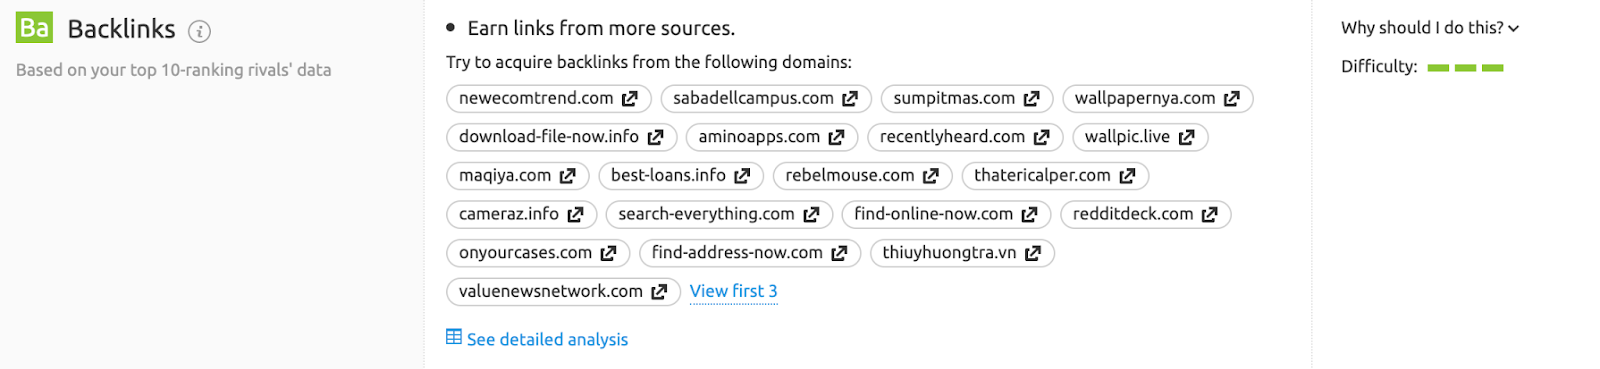
Task: Click the info icon next to Backlinks
Action: (200, 31)
